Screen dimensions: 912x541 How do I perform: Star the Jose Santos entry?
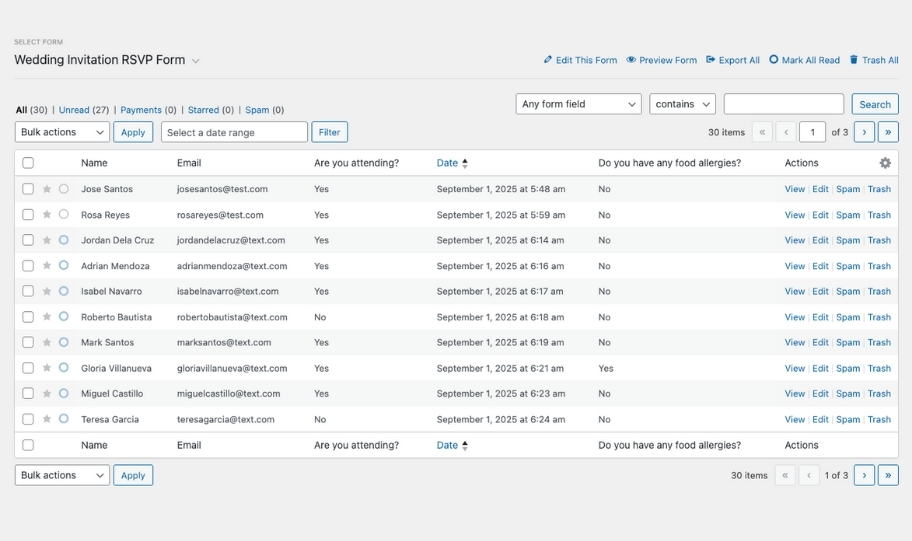(46, 189)
